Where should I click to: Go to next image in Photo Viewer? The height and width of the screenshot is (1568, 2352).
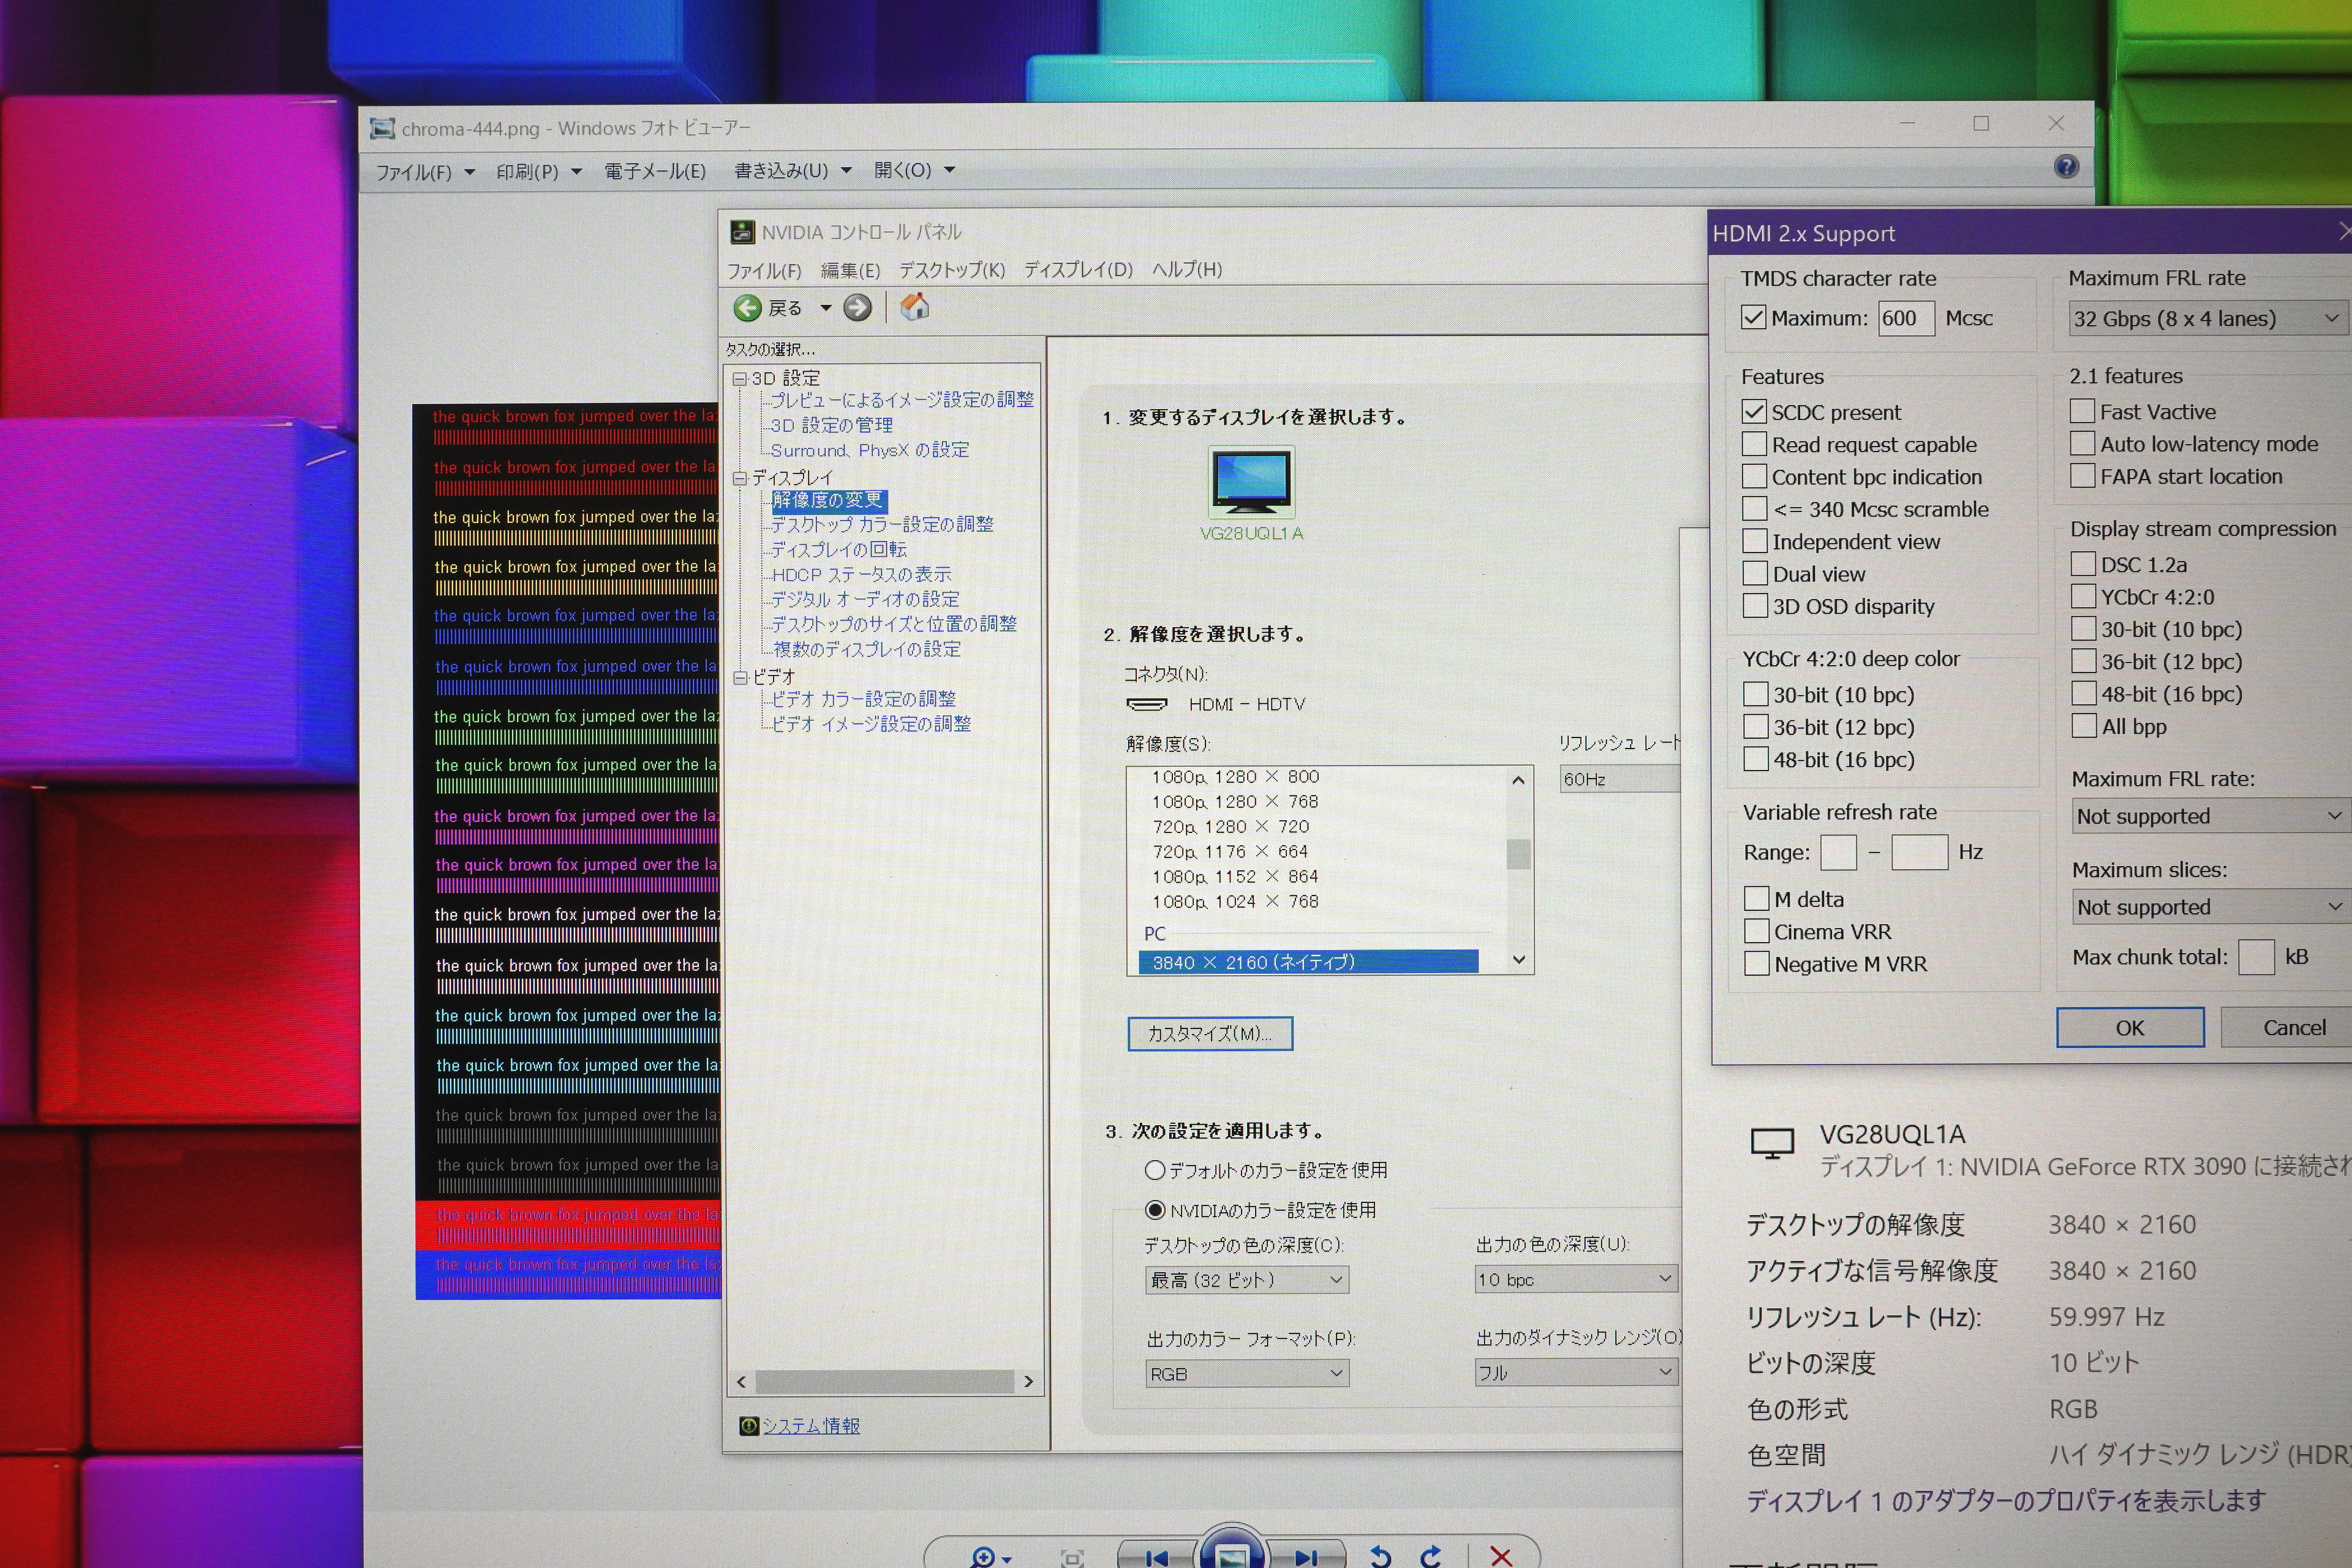[1306, 1557]
